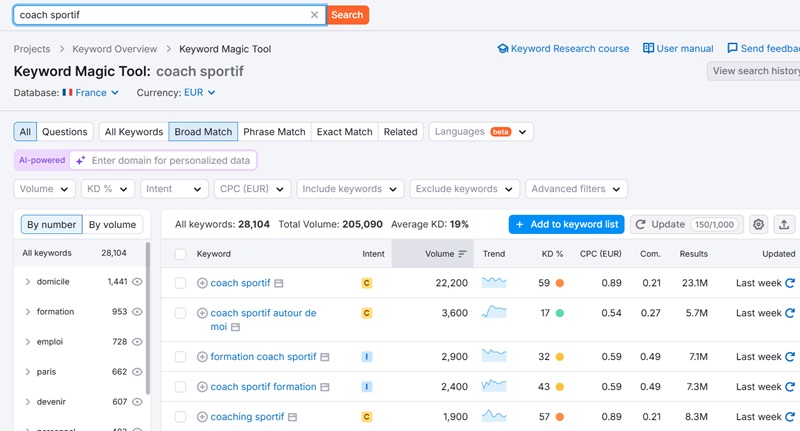800x431 pixels.
Task: Open the Exclude keywords dropdown
Action: (x=464, y=189)
